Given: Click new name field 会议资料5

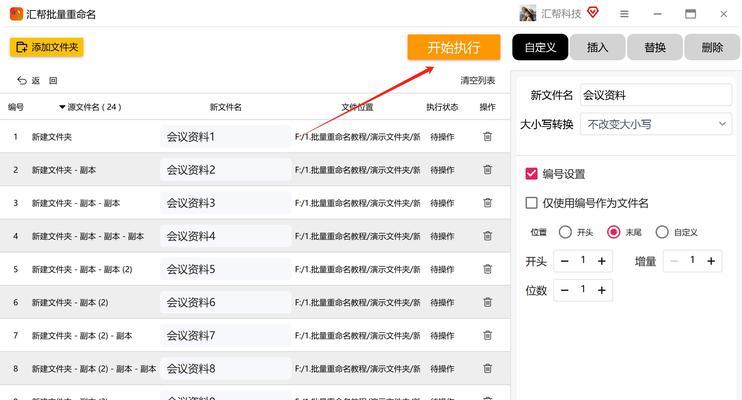Looking at the screenshot, I should (x=226, y=269).
